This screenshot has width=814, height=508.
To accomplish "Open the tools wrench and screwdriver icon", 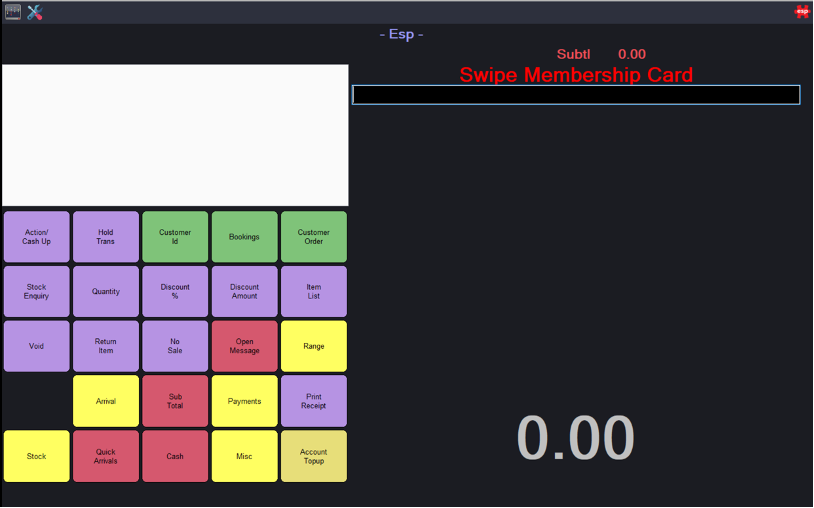I will click(x=35, y=12).
